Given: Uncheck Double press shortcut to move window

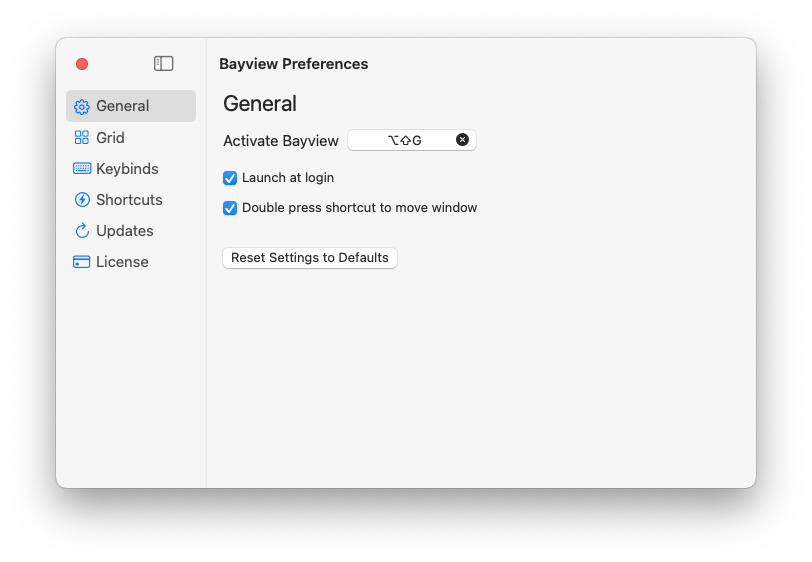Looking at the screenshot, I should click(230, 208).
